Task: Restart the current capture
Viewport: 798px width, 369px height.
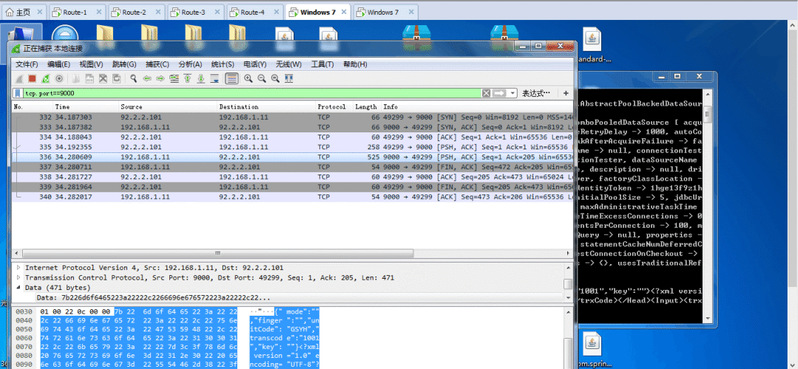Action: tap(46, 79)
